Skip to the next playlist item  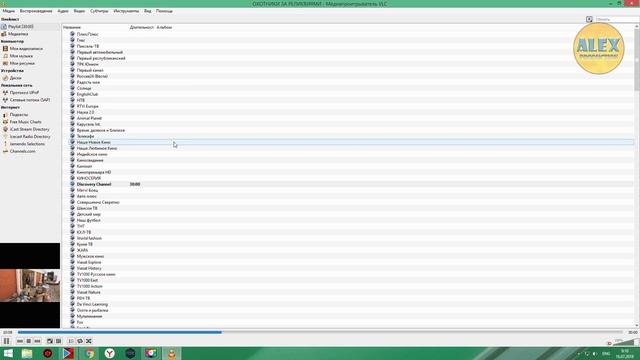point(37,341)
